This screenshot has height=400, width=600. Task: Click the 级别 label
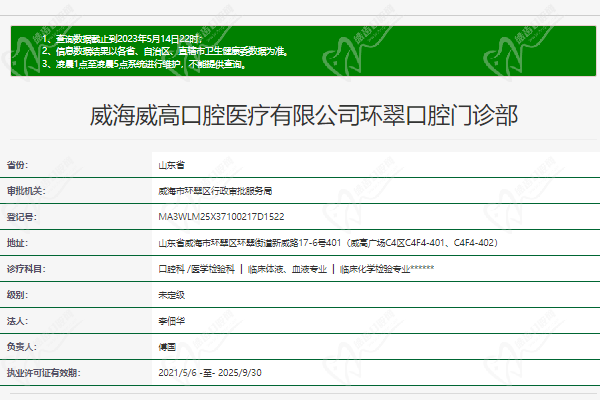tap(17, 295)
